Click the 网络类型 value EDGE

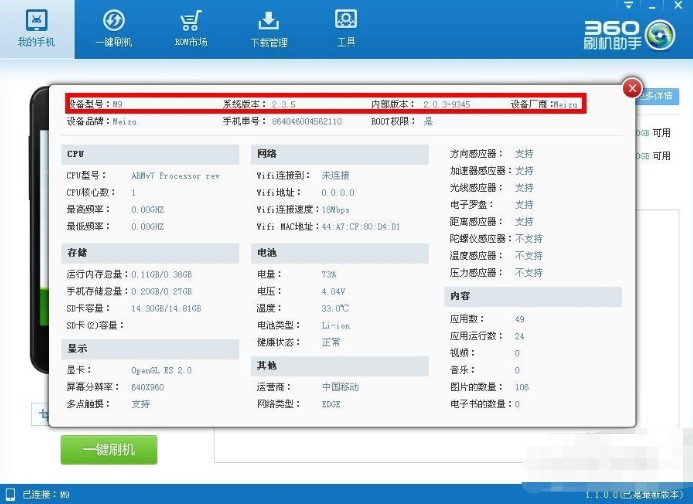(x=331, y=404)
